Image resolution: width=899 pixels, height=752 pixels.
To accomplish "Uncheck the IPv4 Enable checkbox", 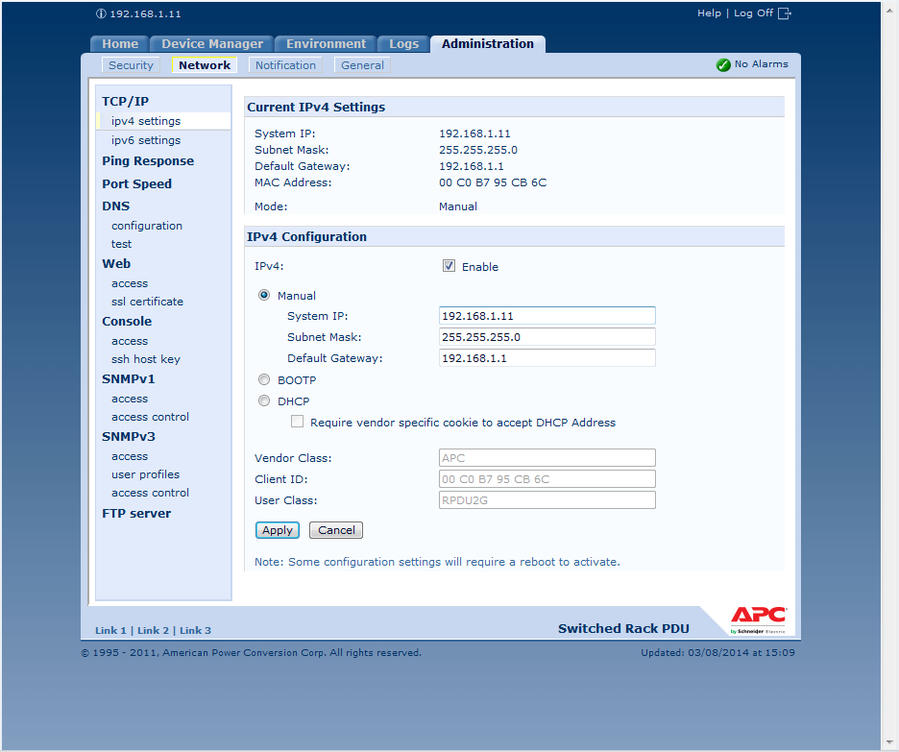I will point(449,266).
